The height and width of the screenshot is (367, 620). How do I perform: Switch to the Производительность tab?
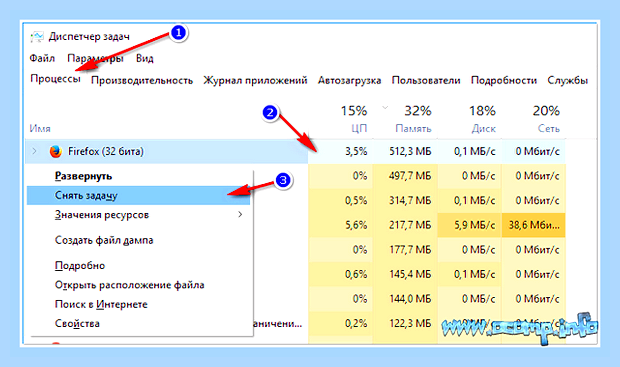pos(142,80)
